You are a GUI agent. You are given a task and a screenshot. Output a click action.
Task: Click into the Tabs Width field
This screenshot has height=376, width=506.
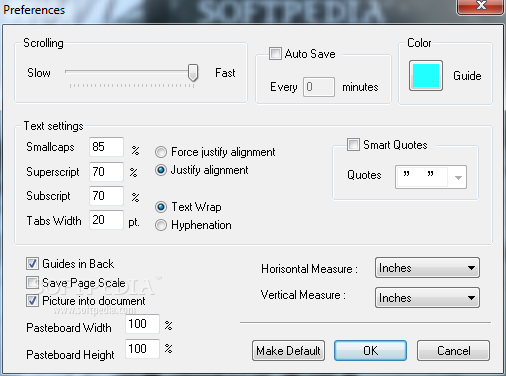(x=106, y=220)
